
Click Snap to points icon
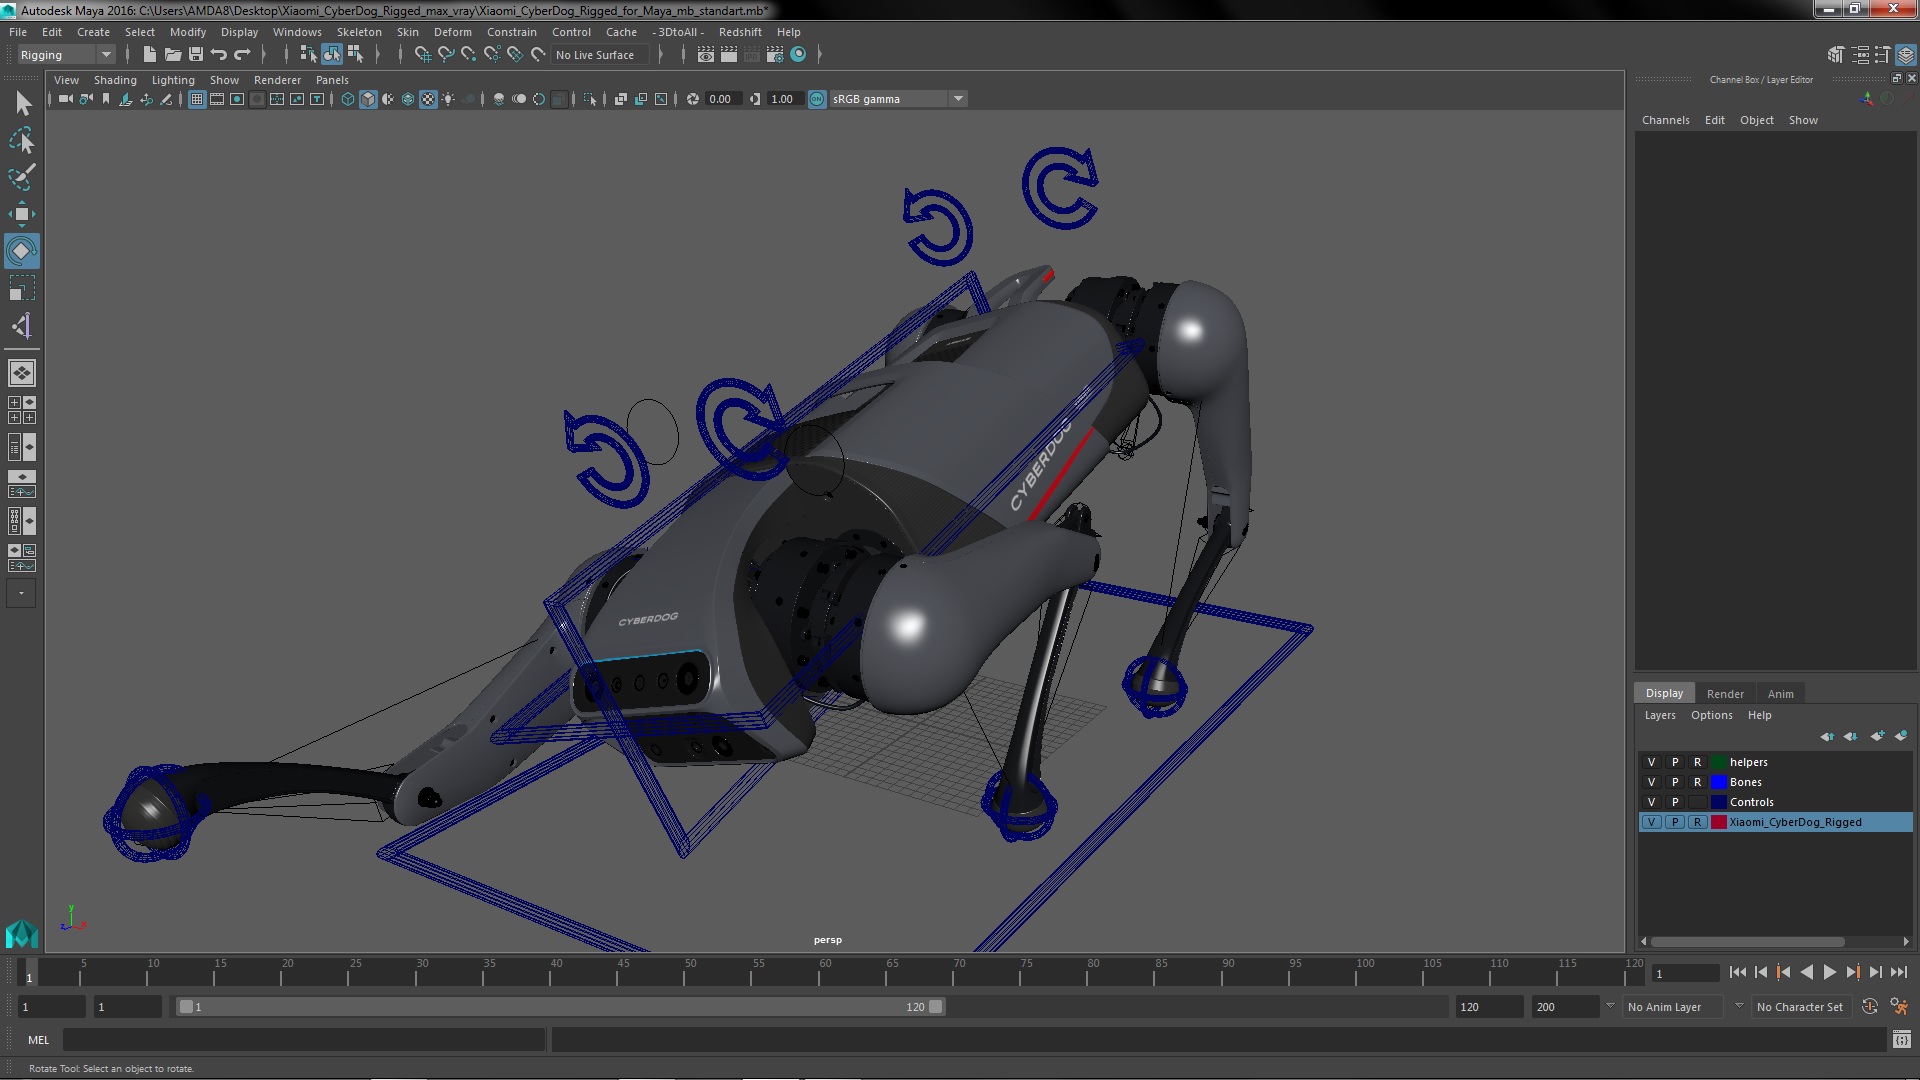coord(469,55)
